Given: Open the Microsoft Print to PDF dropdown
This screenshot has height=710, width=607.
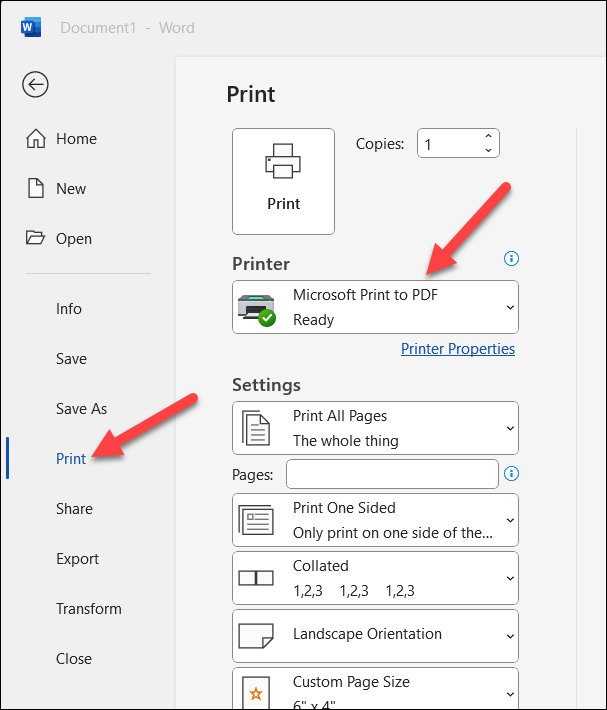Looking at the screenshot, I should tap(375, 306).
